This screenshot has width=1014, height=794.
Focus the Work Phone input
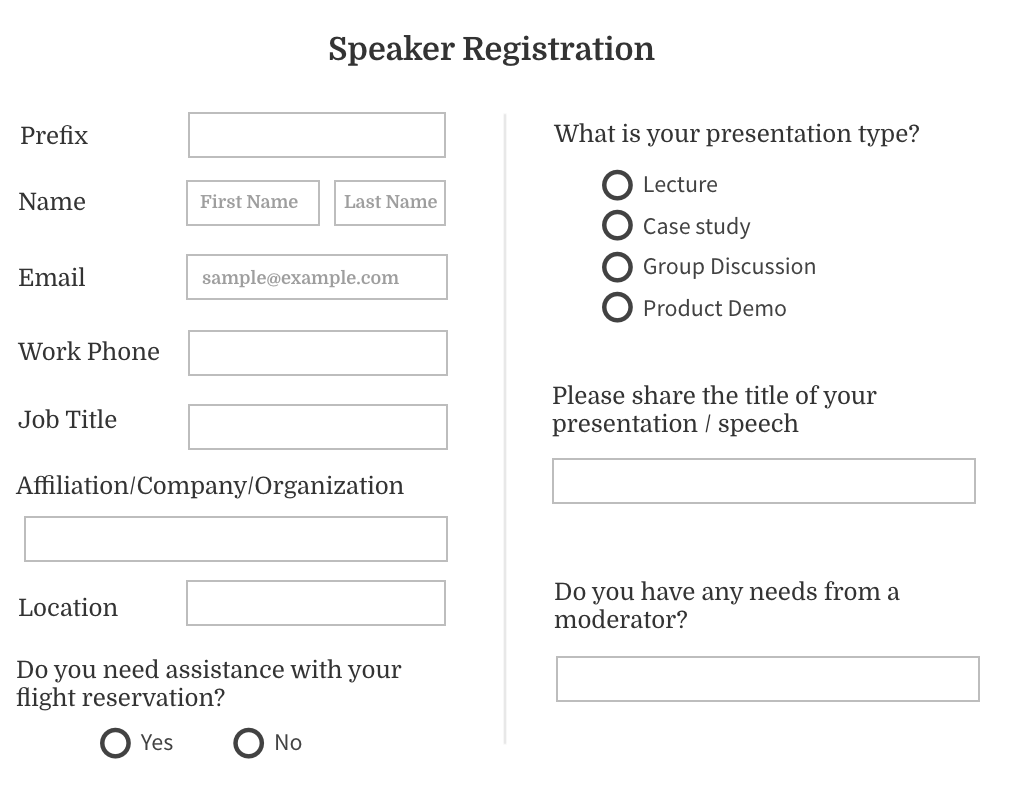pyautogui.click(x=318, y=353)
